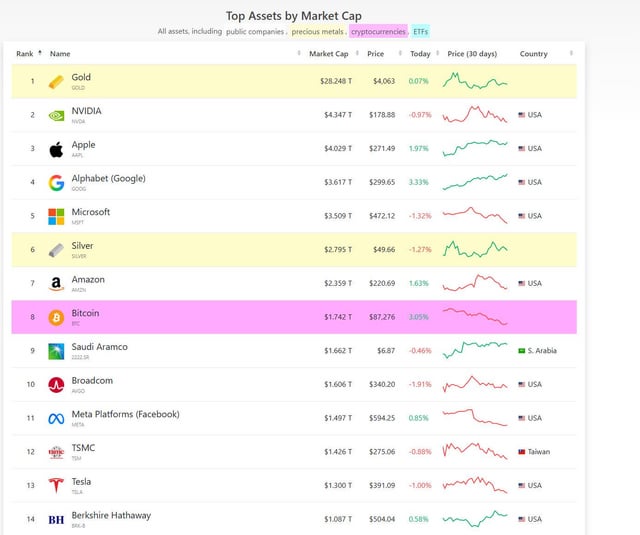The width and height of the screenshot is (640, 535).
Task: Click the S. Arabia country label
Action: click(x=542, y=351)
